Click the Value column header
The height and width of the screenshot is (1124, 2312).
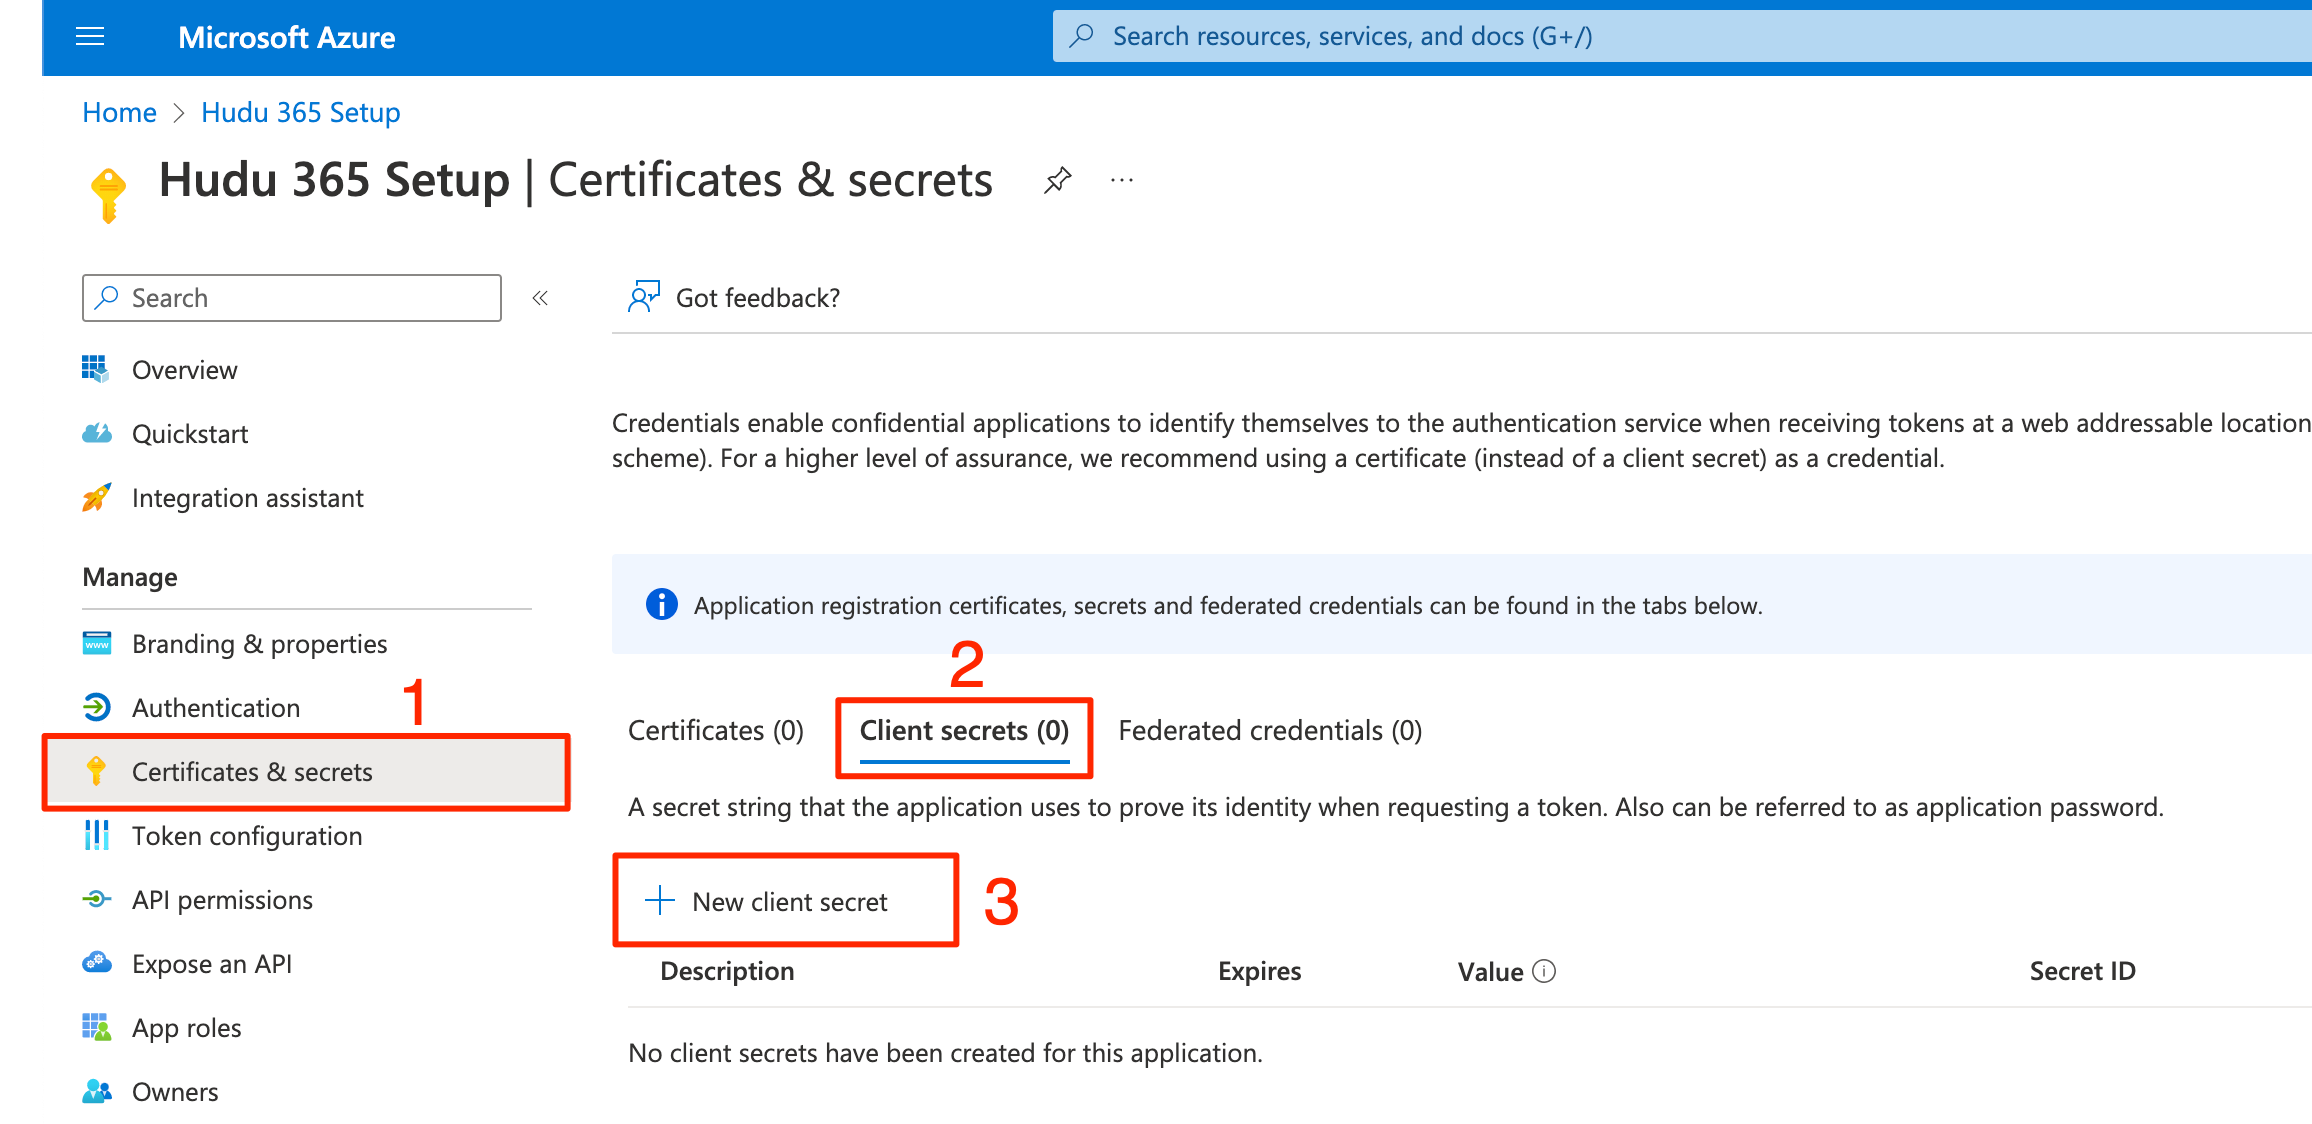[x=1490, y=972]
